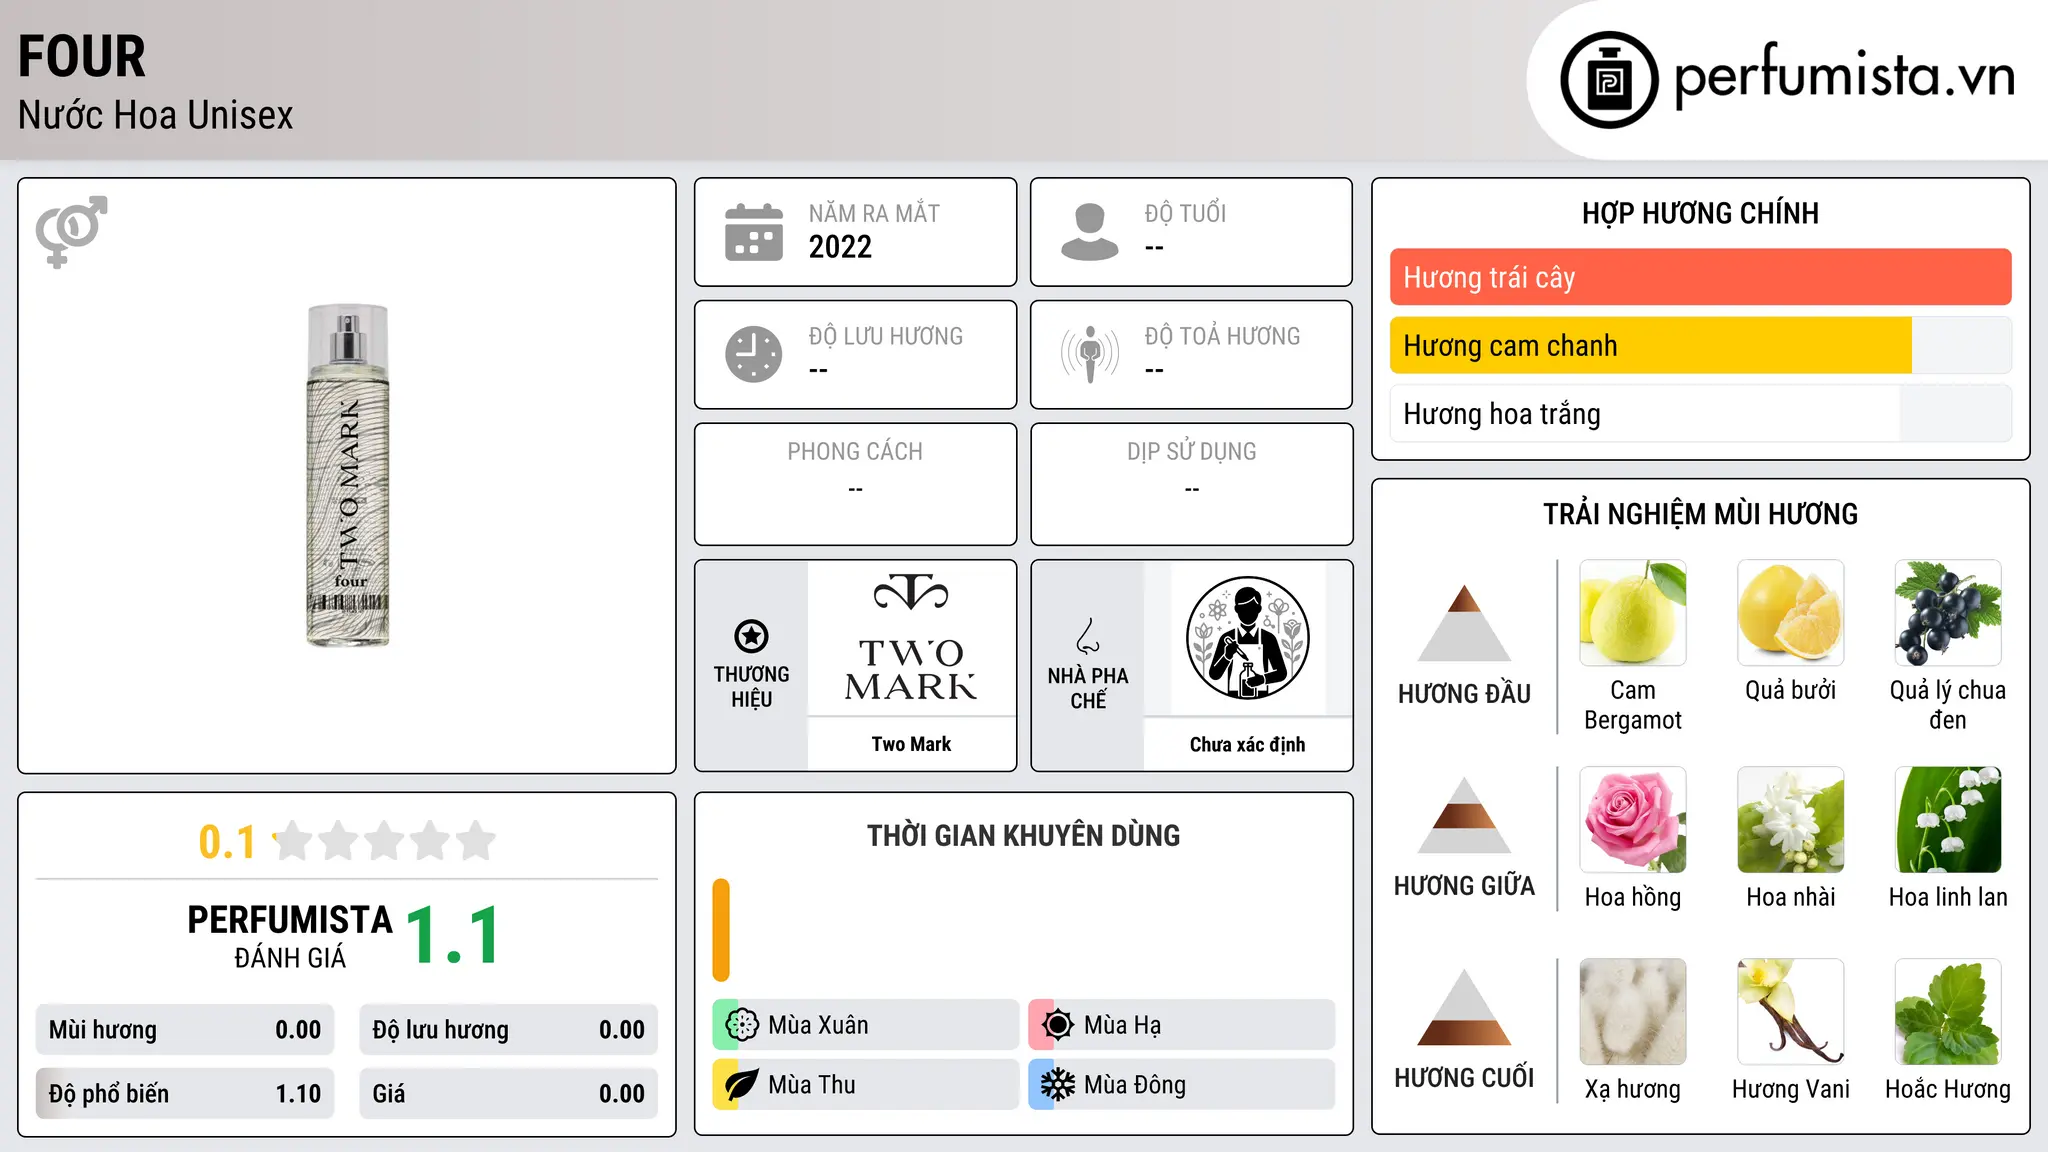Screen dimensions: 2048x1152
Task: Click the Dịp sử dụng card
Action: coord(1191,484)
